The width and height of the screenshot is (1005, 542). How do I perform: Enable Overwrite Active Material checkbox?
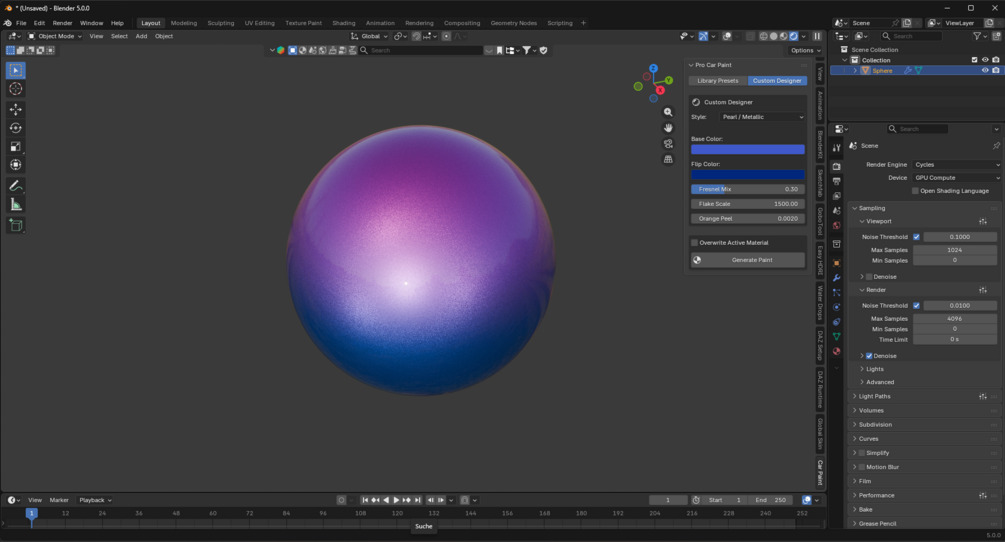[695, 243]
